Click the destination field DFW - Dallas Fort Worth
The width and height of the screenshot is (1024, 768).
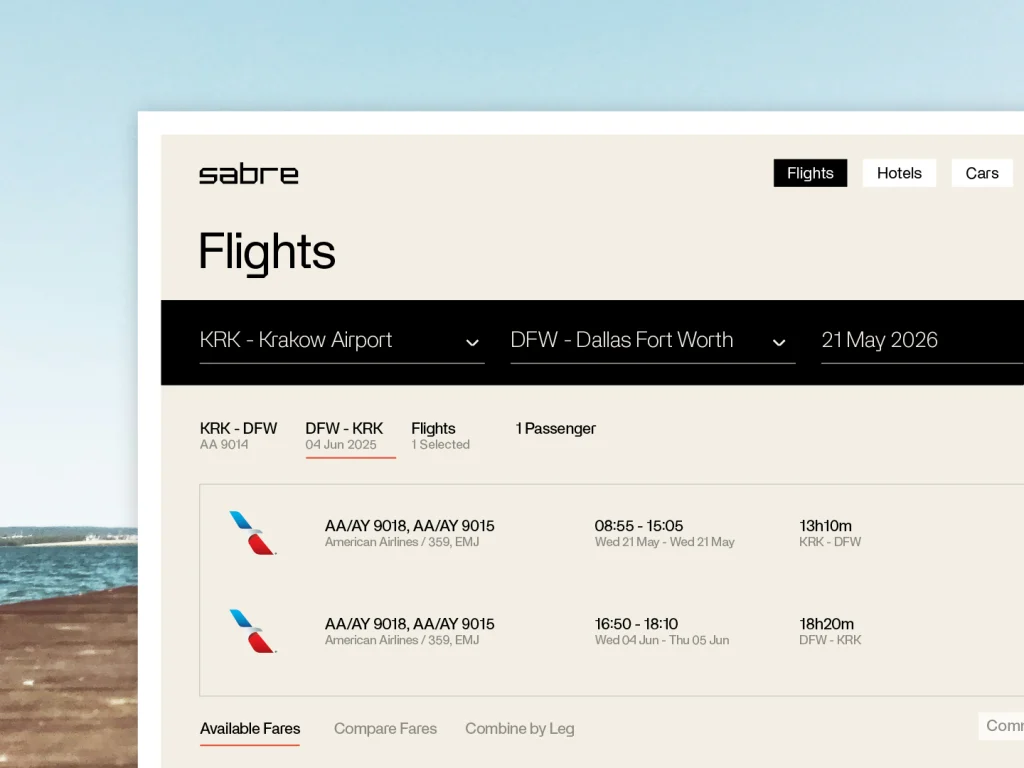click(621, 340)
